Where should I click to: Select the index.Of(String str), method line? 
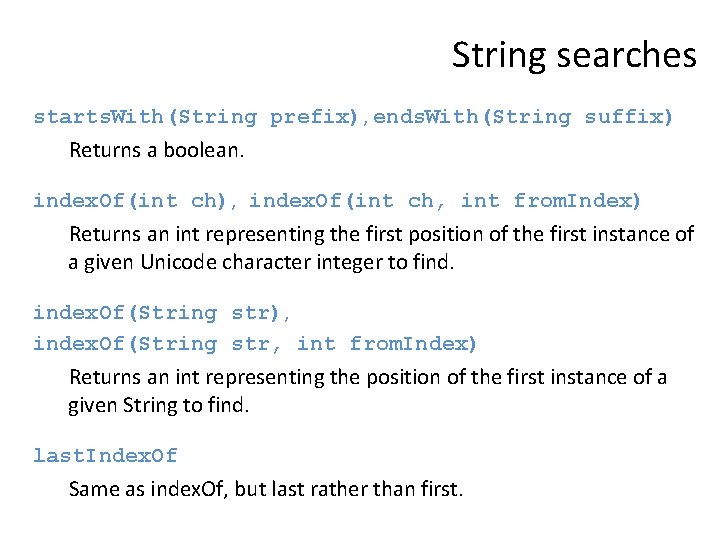pyautogui.click(x=162, y=313)
